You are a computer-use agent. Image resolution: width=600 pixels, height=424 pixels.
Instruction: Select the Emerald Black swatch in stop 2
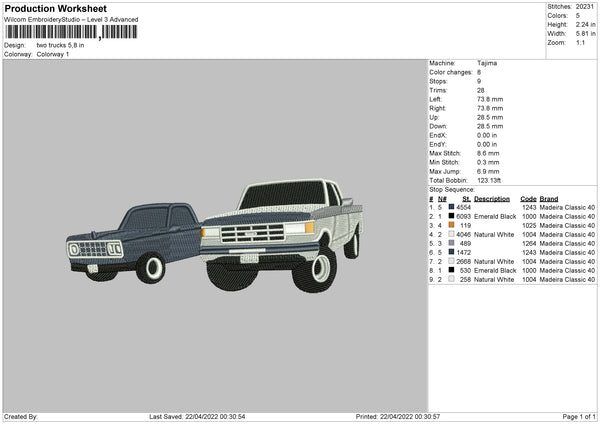tap(452, 217)
